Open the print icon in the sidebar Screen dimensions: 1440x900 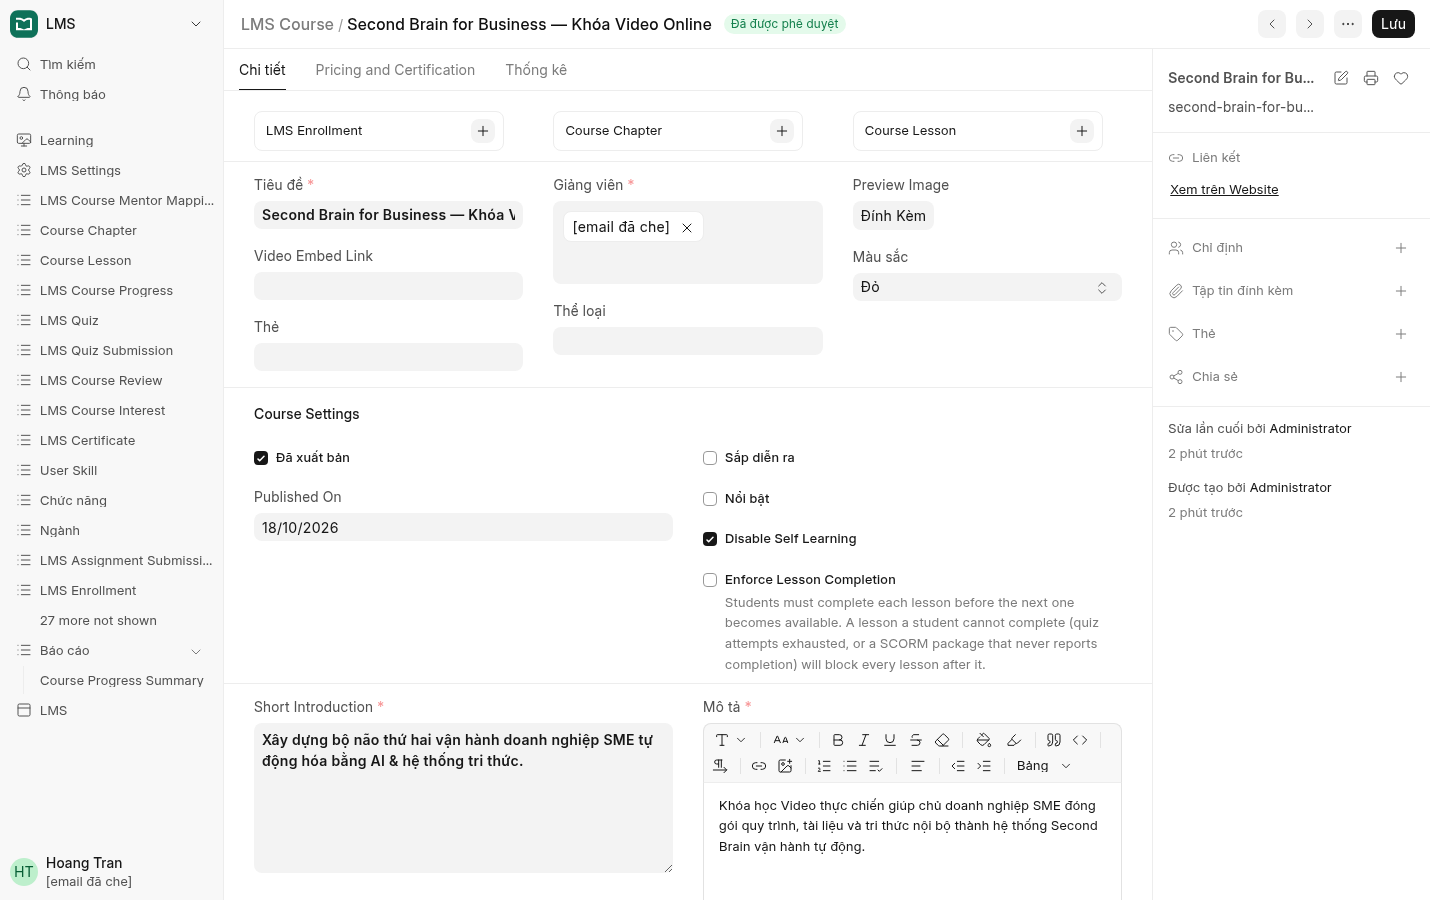pos(1371,78)
